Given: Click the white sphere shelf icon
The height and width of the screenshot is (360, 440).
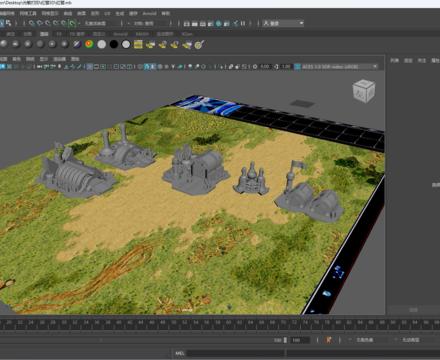Looking at the screenshot, I should pyautogui.click(x=102, y=44).
